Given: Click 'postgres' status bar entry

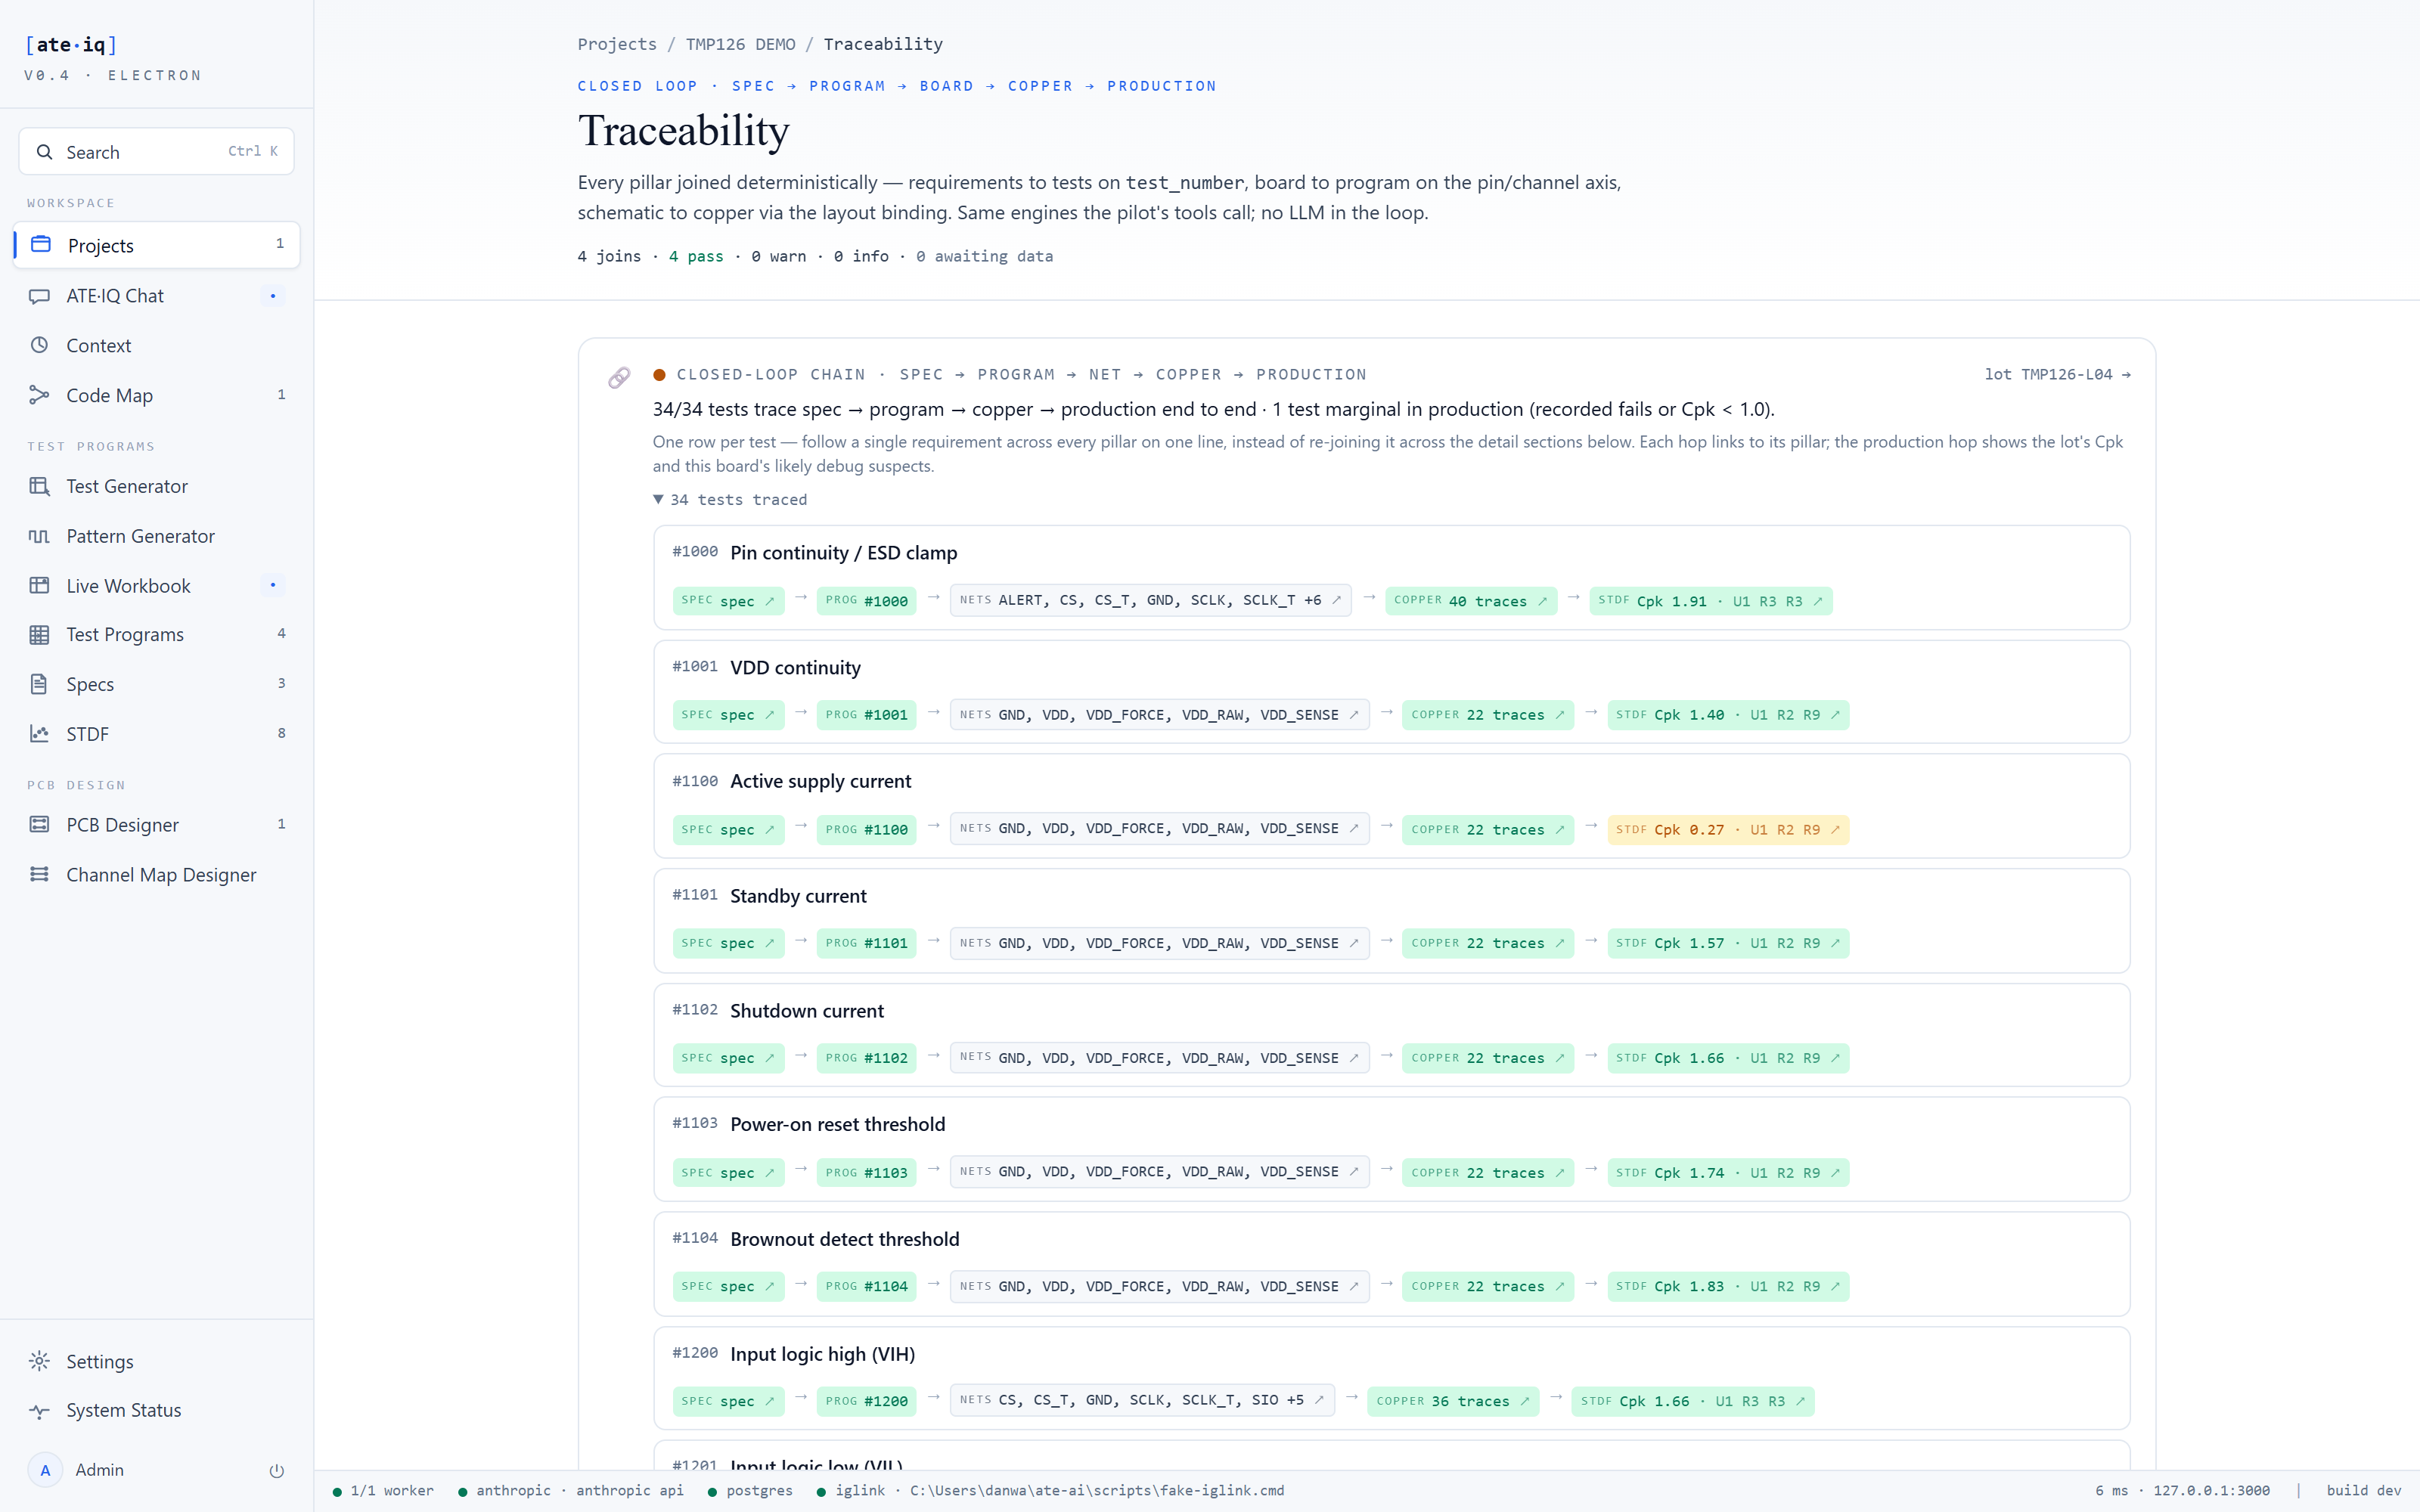Looking at the screenshot, I should [x=750, y=1491].
